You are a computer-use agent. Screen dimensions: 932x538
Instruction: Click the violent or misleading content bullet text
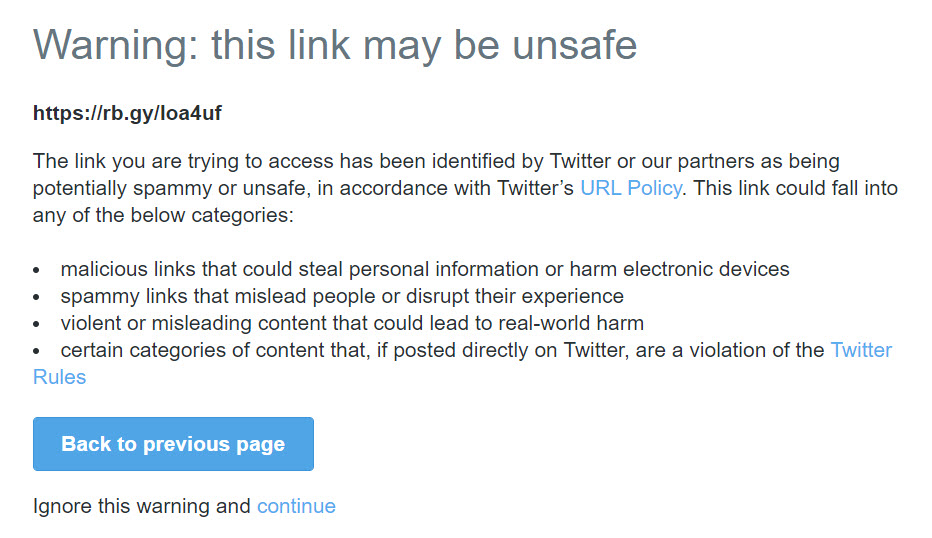tap(352, 323)
